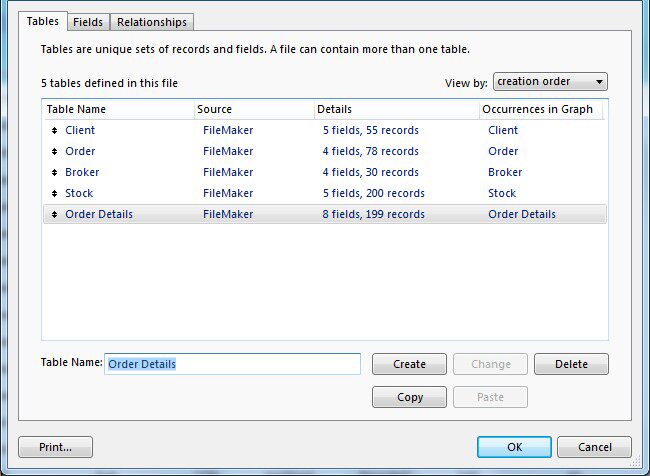
Task: Sort by the Table Name column header
Action: (x=118, y=109)
